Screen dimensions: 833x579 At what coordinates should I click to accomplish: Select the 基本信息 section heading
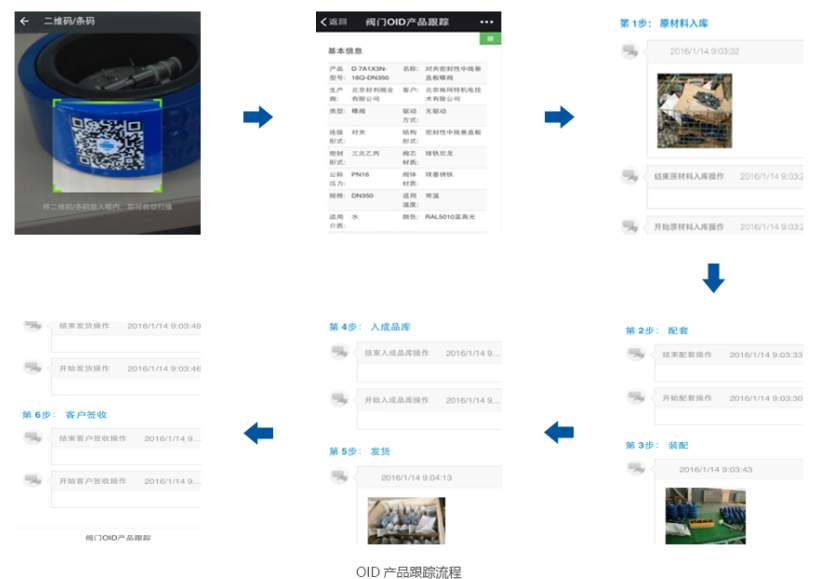coord(345,51)
